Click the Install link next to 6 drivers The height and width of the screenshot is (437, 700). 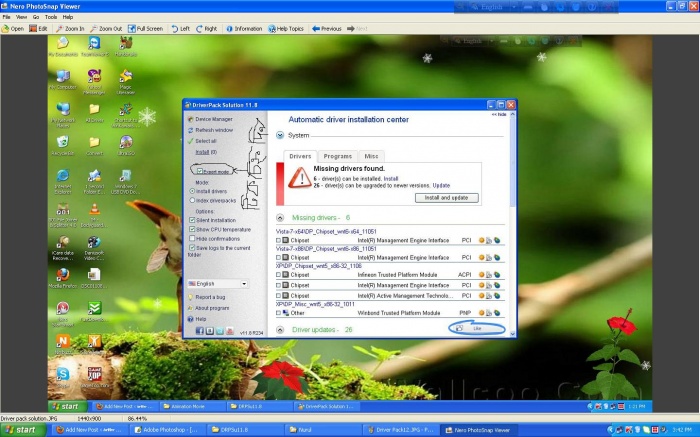pos(391,179)
